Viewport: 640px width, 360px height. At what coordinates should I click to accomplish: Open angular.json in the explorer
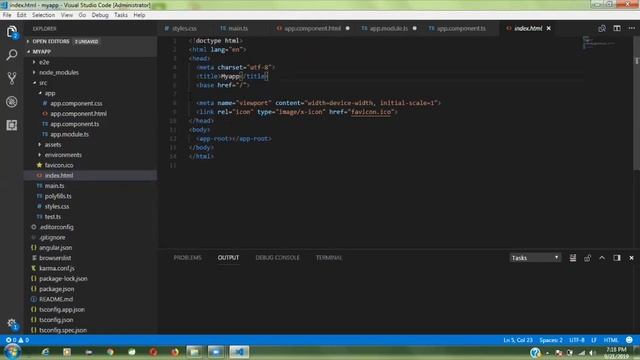(x=90, y=248)
